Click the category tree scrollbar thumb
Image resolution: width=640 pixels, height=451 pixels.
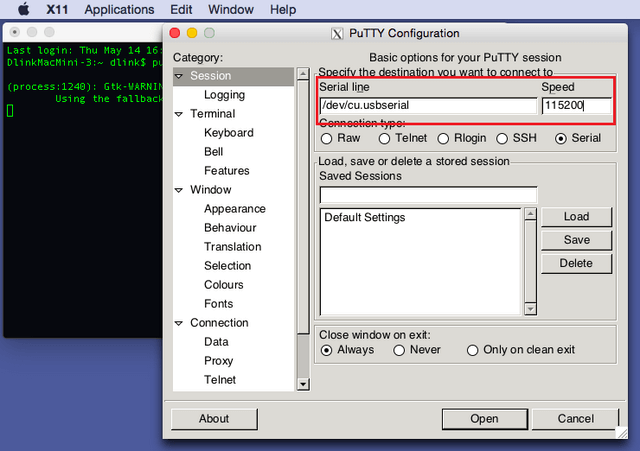click(x=303, y=207)
